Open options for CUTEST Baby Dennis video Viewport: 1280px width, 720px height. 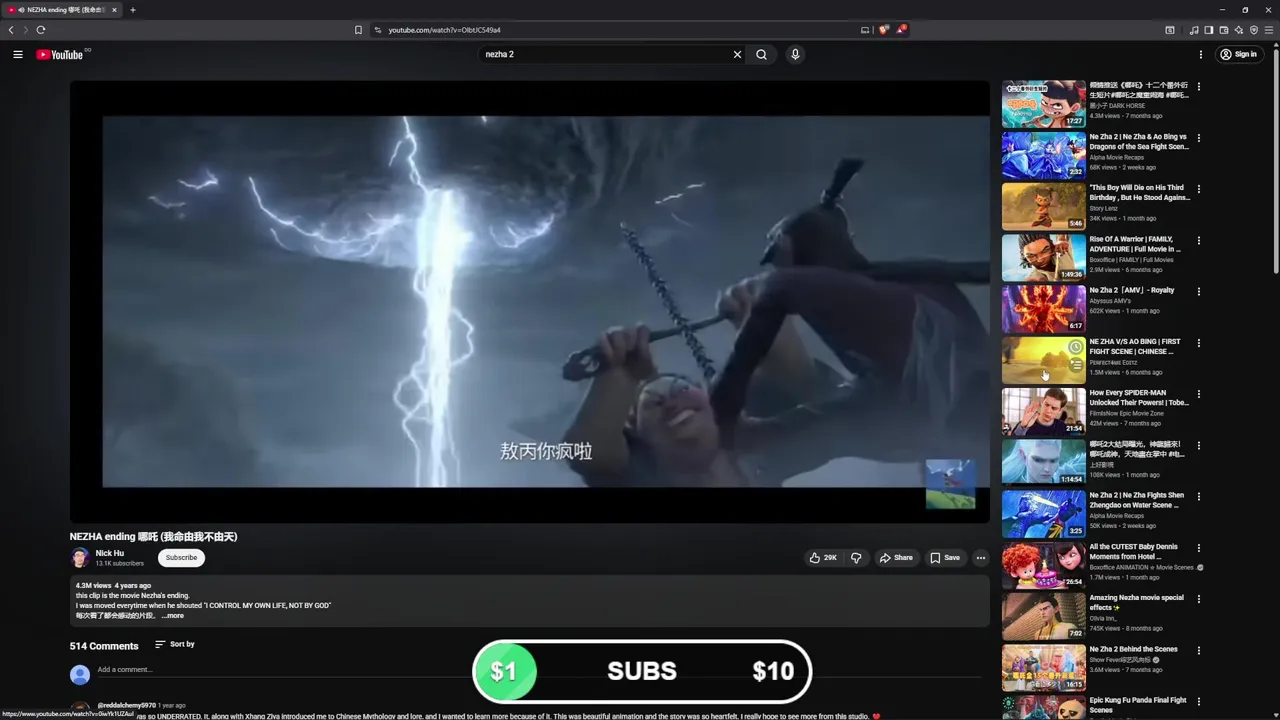click(1198, 548)
